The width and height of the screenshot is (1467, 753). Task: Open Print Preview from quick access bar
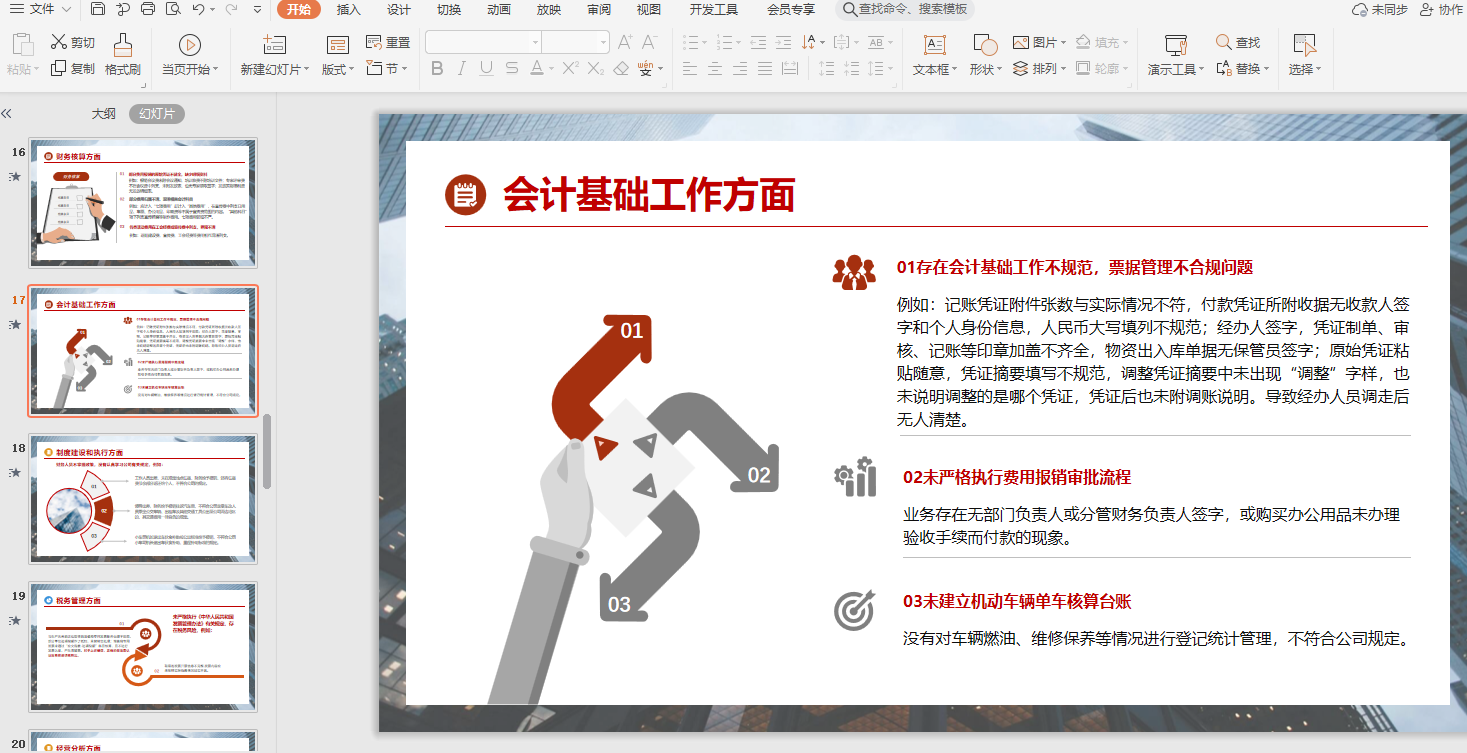[x=173, y=10]
